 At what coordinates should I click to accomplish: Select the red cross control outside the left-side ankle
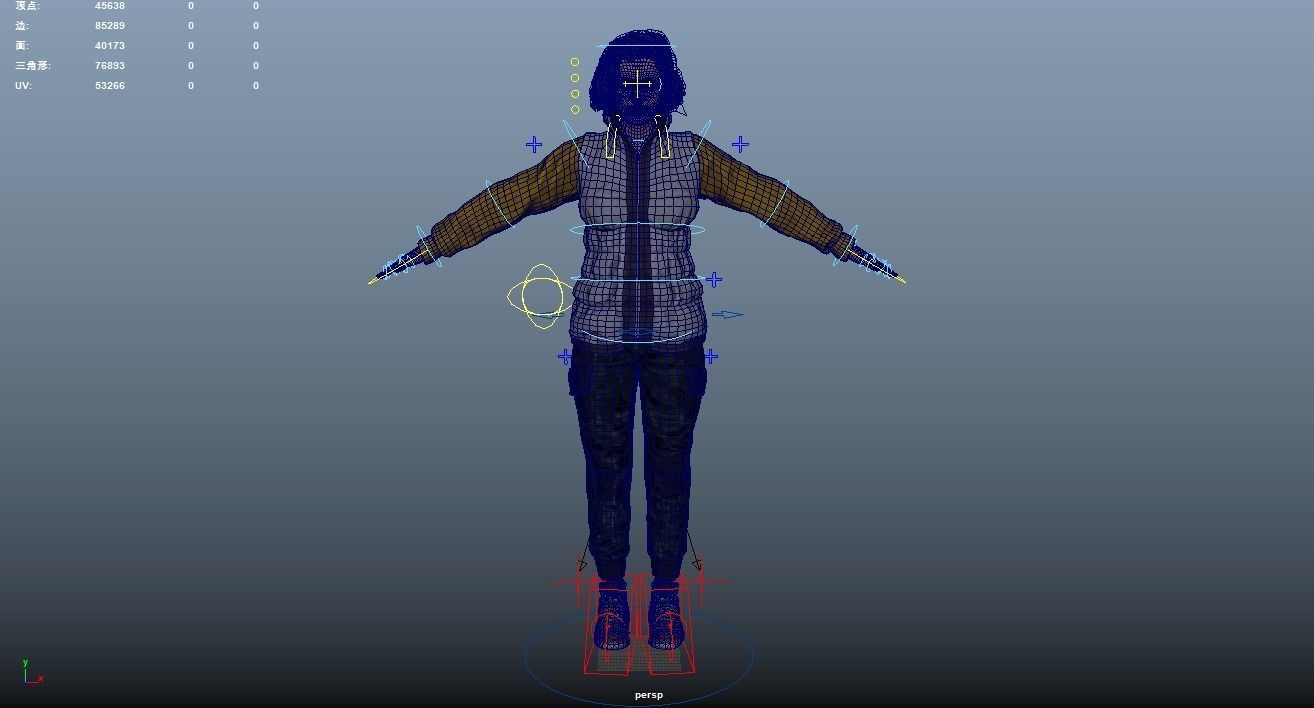(x=580, y=581)
